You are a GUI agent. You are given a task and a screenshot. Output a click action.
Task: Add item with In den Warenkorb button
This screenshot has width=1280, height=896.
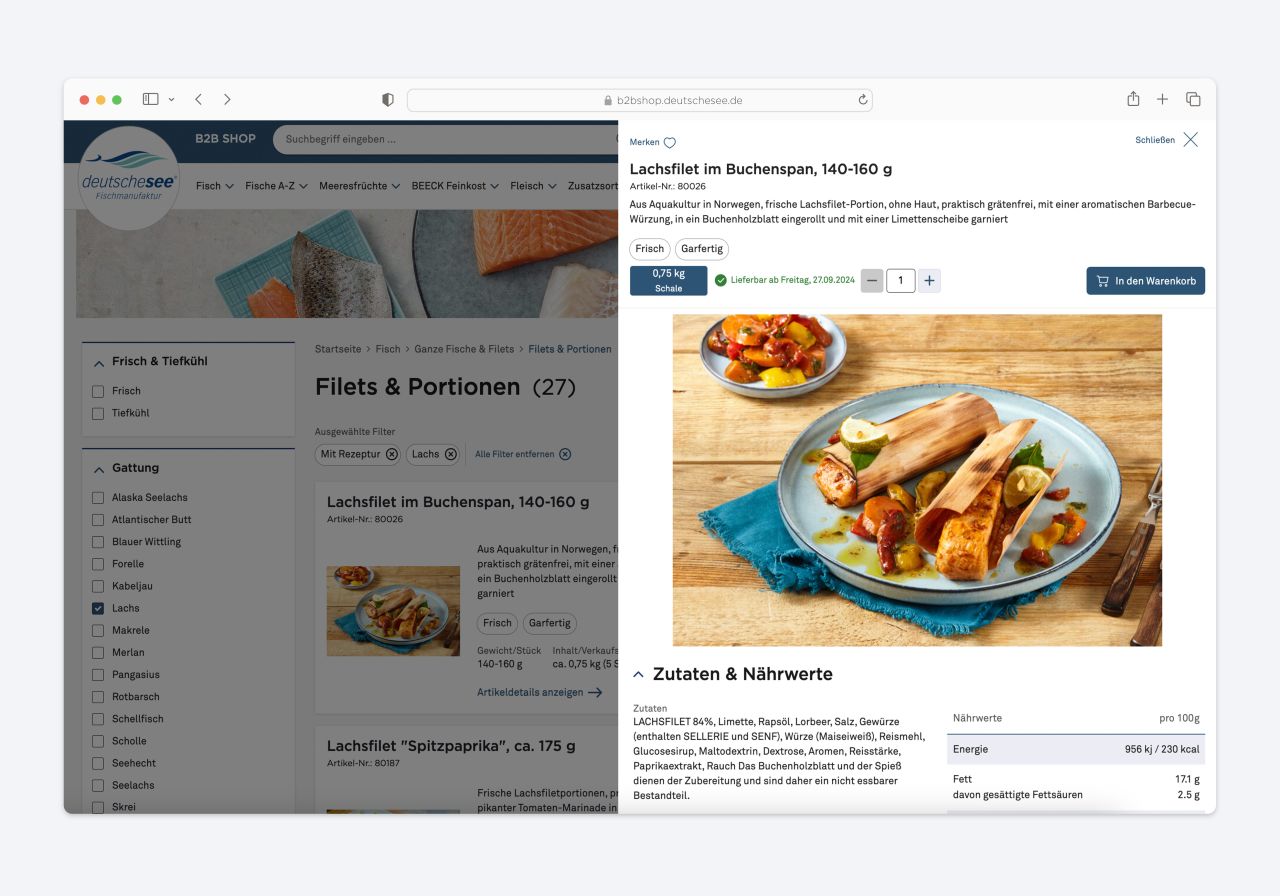1146,281
